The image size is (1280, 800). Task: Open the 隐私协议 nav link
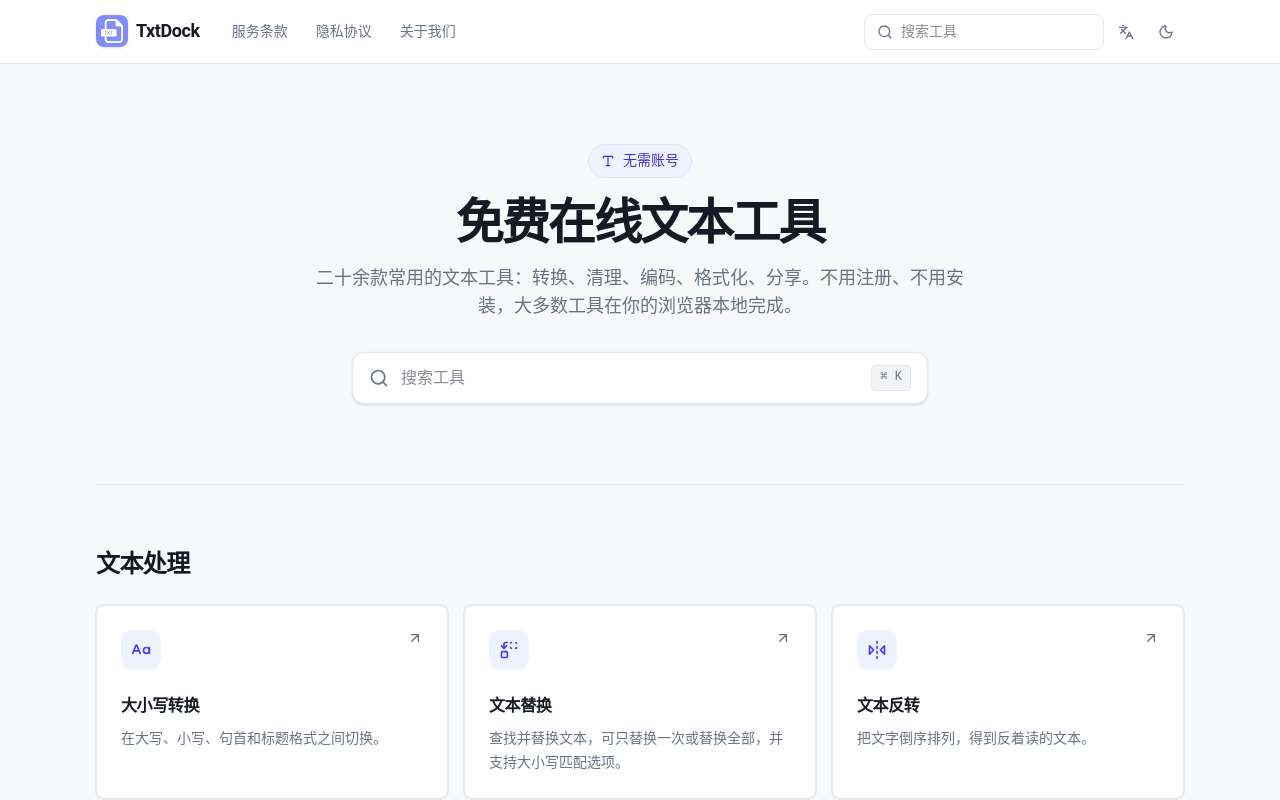pos(344,31)
